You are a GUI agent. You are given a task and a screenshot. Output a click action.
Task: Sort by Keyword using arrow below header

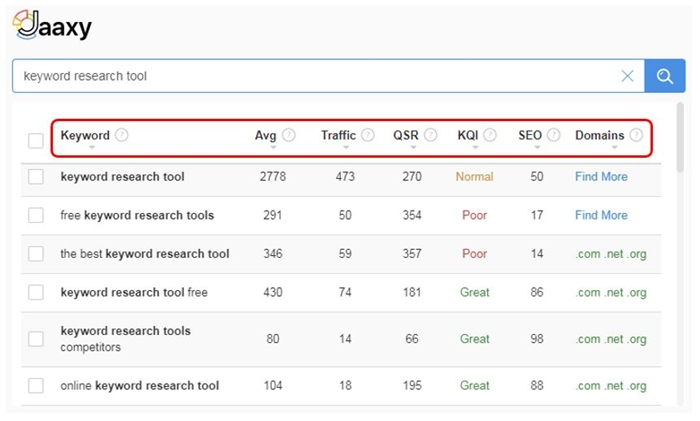coord(92,147)
